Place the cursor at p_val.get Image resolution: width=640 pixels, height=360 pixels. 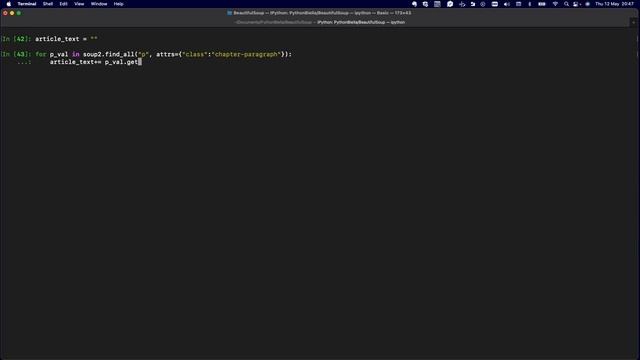pyautogui.click(x=121, y=62)
